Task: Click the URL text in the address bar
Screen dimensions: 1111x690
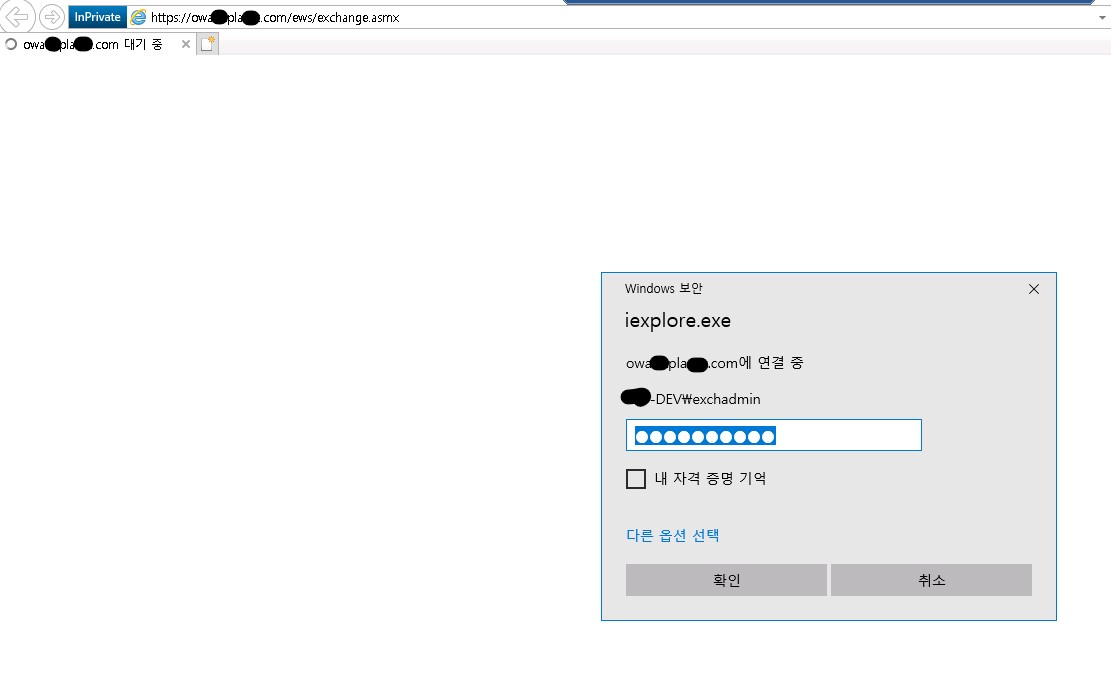Action: pyautogui.click(x=275, y=18)
